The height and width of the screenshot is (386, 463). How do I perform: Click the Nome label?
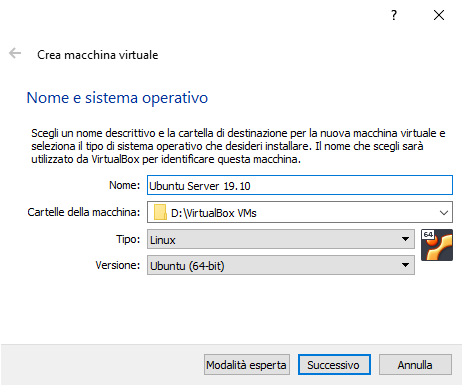point(125,185)
